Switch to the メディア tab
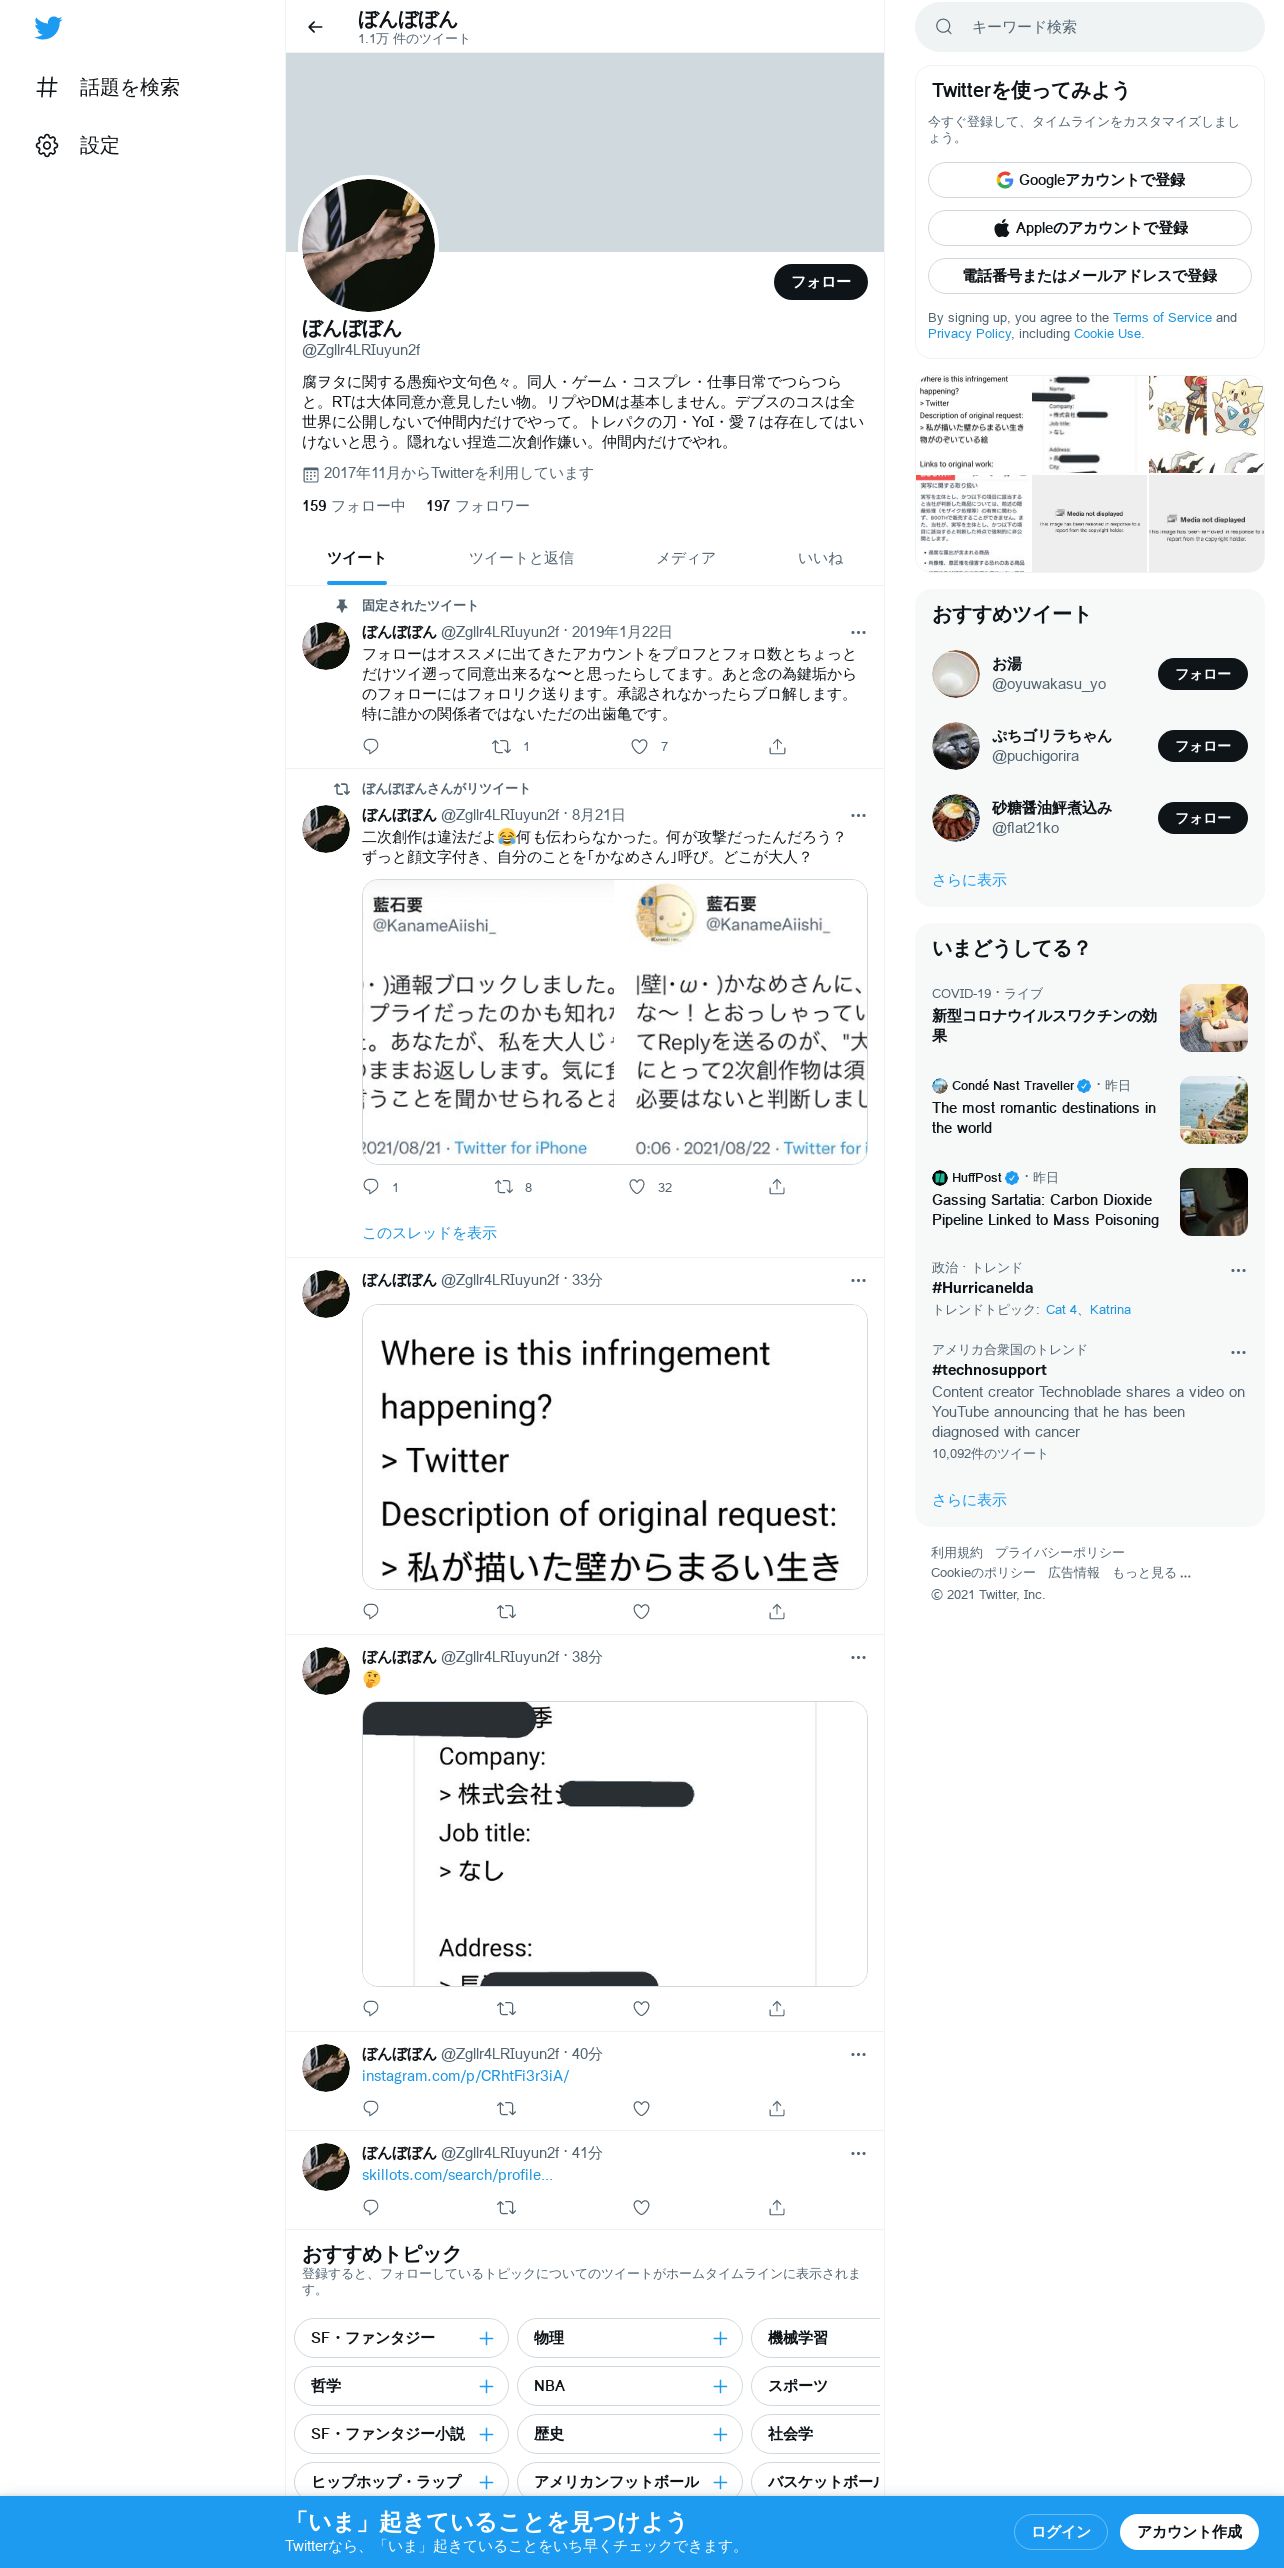Image resolution: width=1284 pixels, height=2568 pixels. point(686,558)
